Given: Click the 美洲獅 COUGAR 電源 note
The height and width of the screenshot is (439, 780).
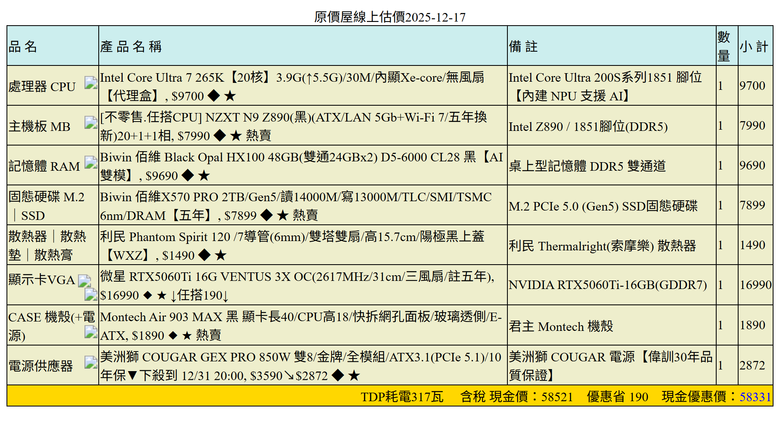Looking at the screenshot, I should pyautogui.click(x=610, y=366).
